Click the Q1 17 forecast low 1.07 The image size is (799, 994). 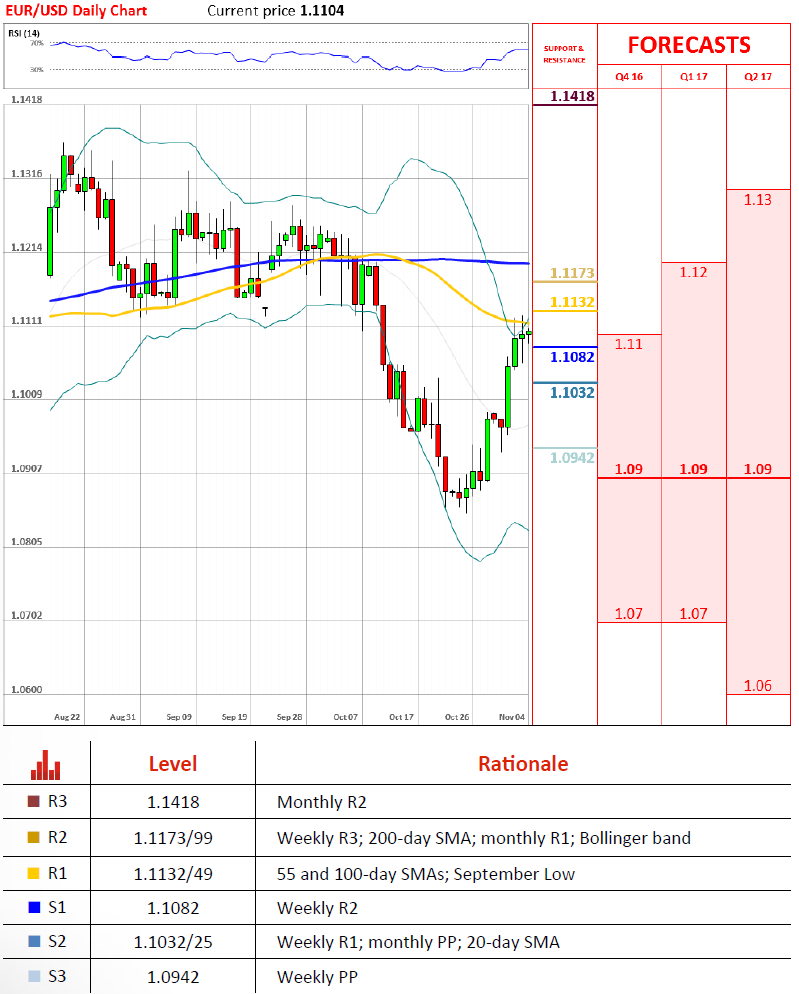(x=694, y=614)
